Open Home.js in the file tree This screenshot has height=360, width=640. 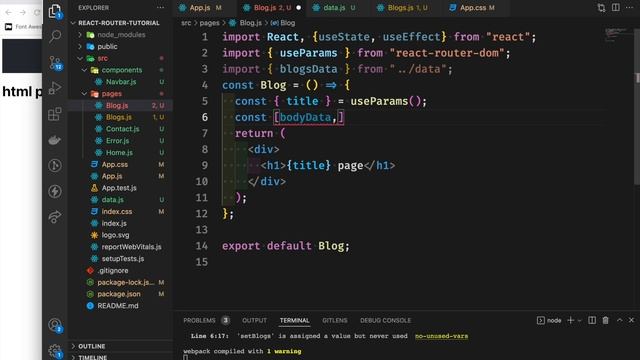(x=120, y=153)
